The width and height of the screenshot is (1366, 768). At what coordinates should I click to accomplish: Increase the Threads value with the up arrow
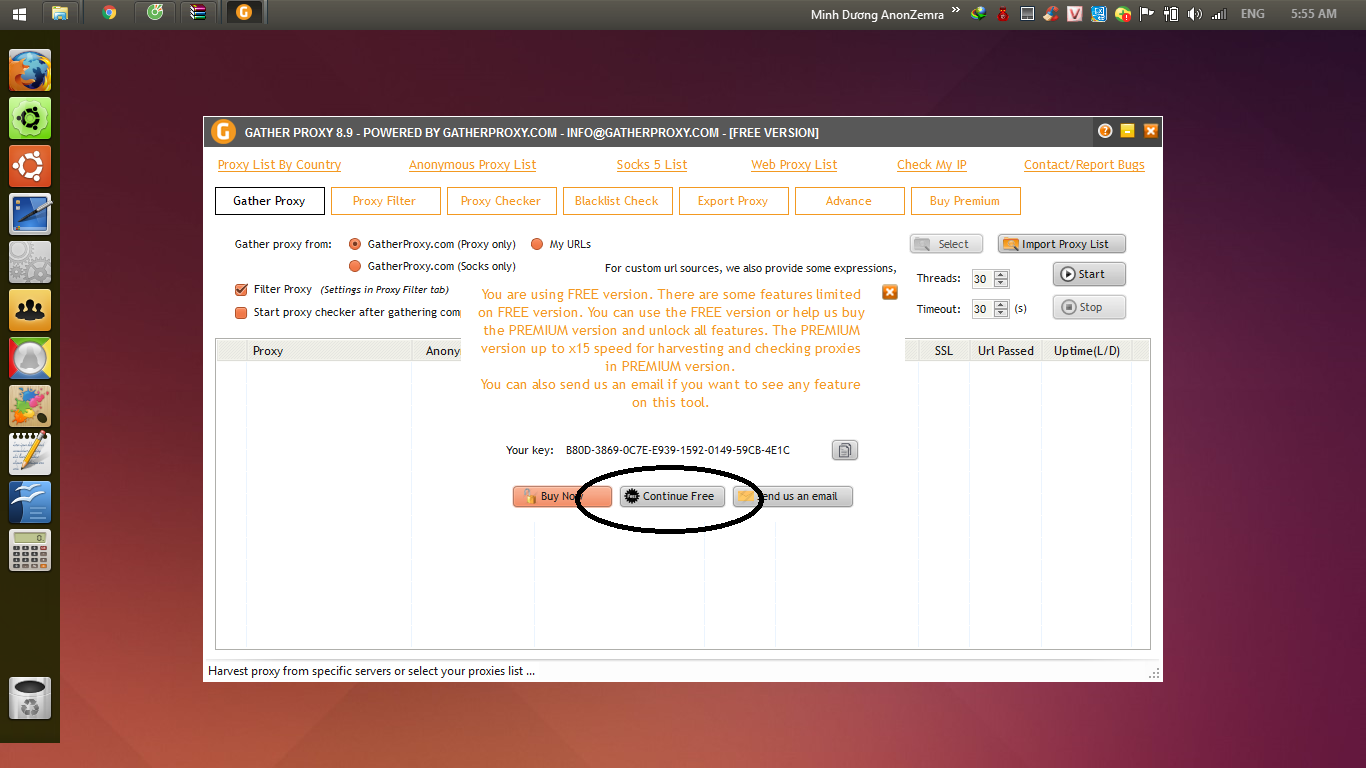click(x=1001, y=275)
